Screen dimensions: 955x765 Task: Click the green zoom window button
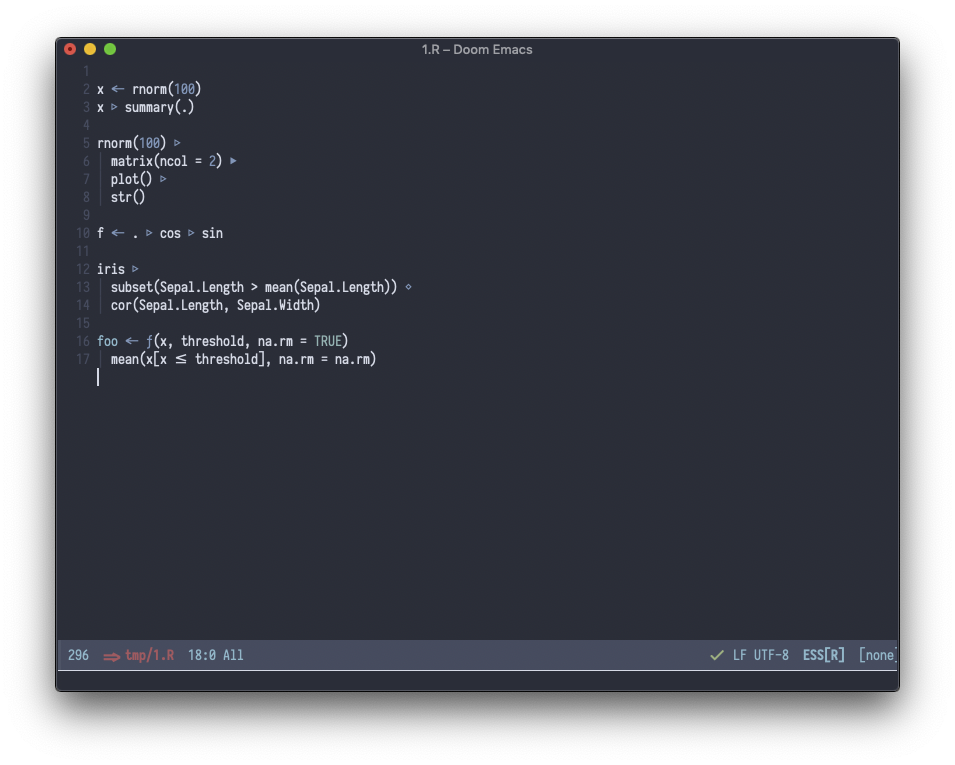point(110,49)
